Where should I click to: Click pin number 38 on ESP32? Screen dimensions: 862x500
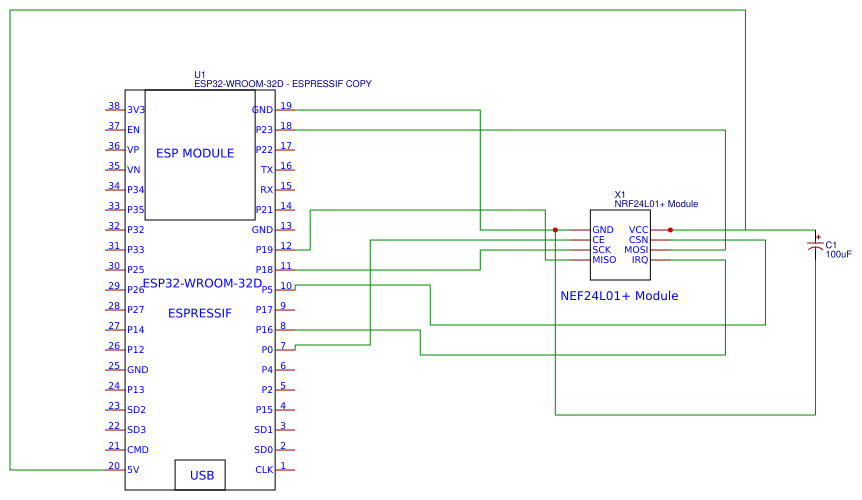[x=114, y=105]
